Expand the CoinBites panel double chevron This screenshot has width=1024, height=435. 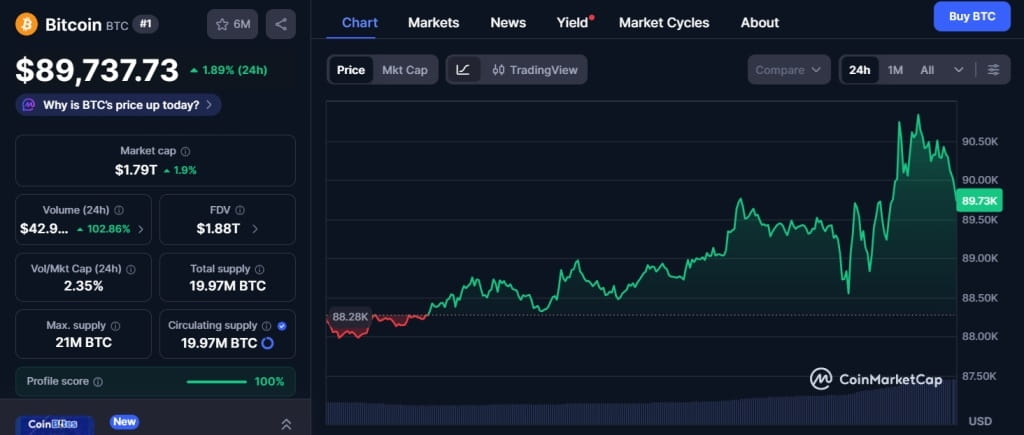tap(286, 424)
